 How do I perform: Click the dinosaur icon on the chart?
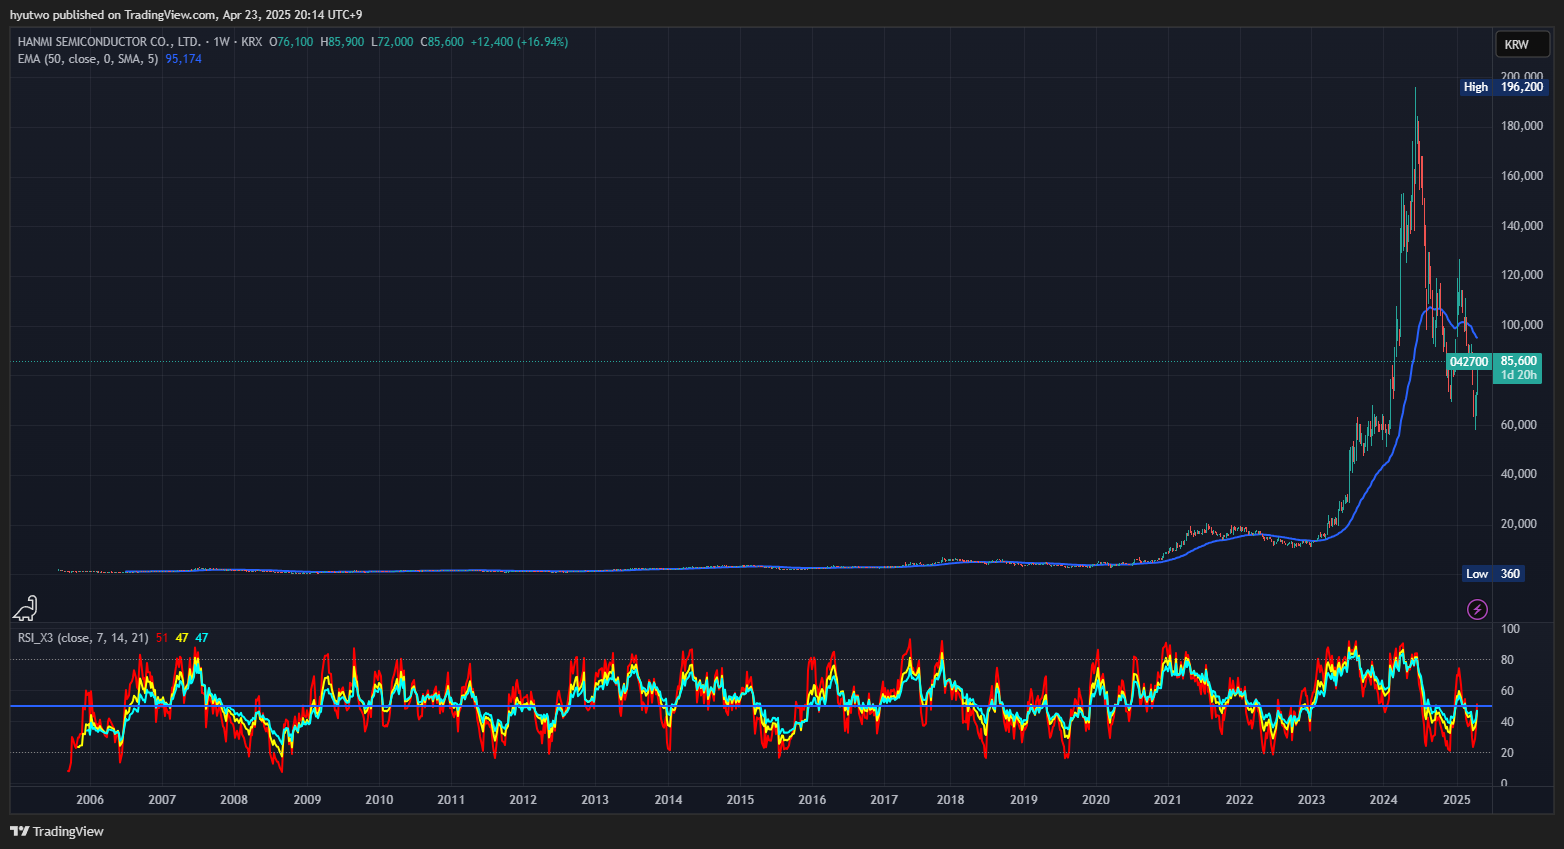pyautogui.click(x=25, y=608)
